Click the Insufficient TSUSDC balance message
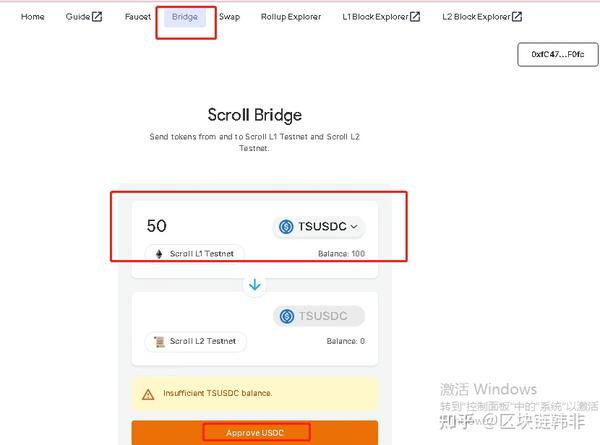This screenshot has height=445, width=600. click(218, 393)
